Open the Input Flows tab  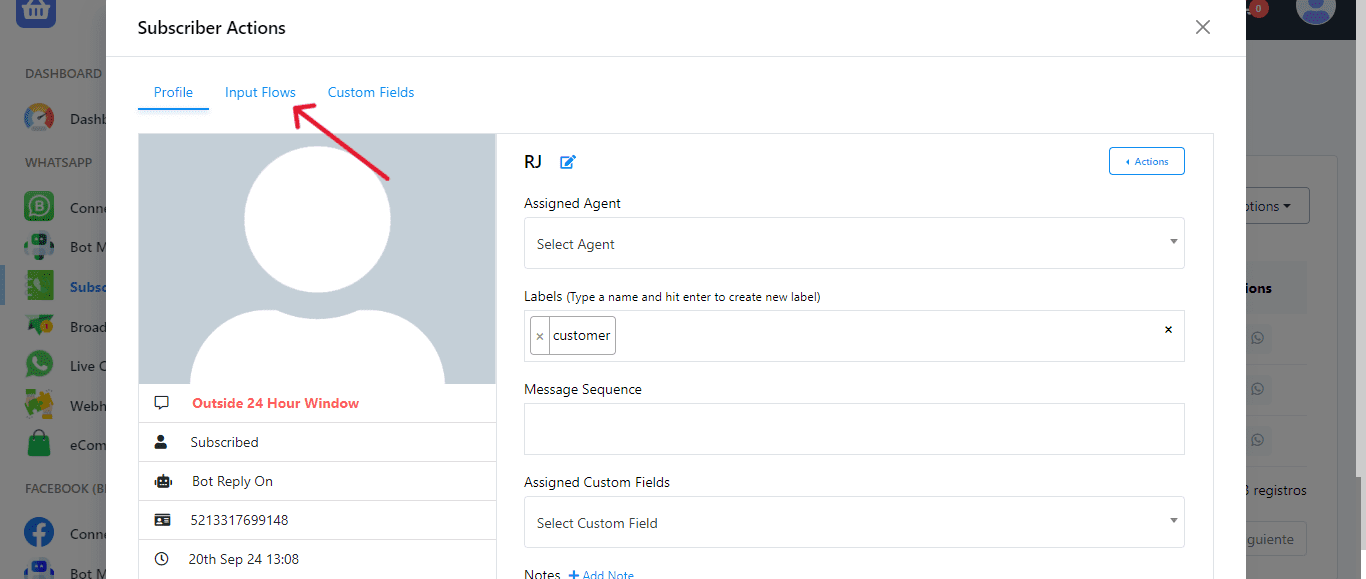click(260, 92)
